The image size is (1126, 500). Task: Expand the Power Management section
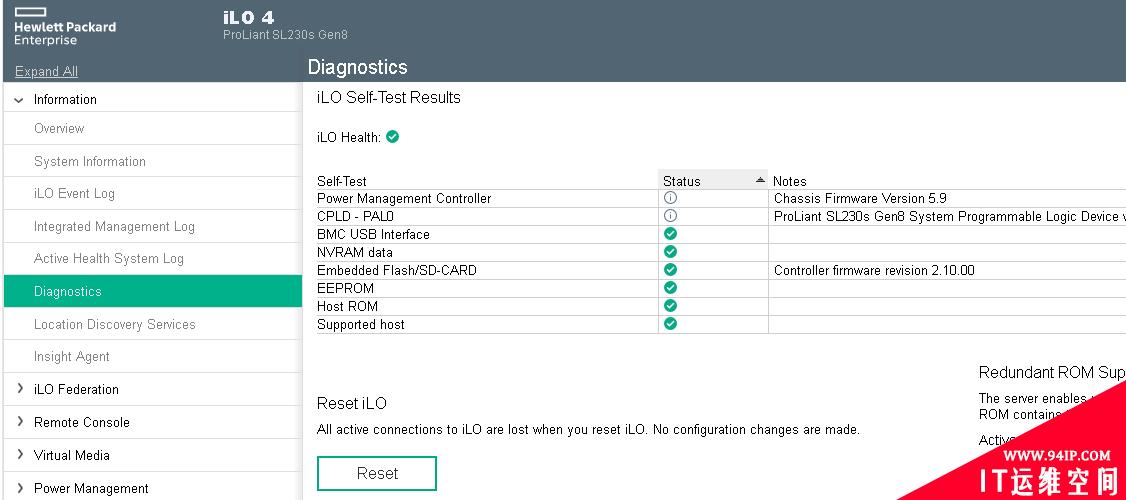coord(20,488)
